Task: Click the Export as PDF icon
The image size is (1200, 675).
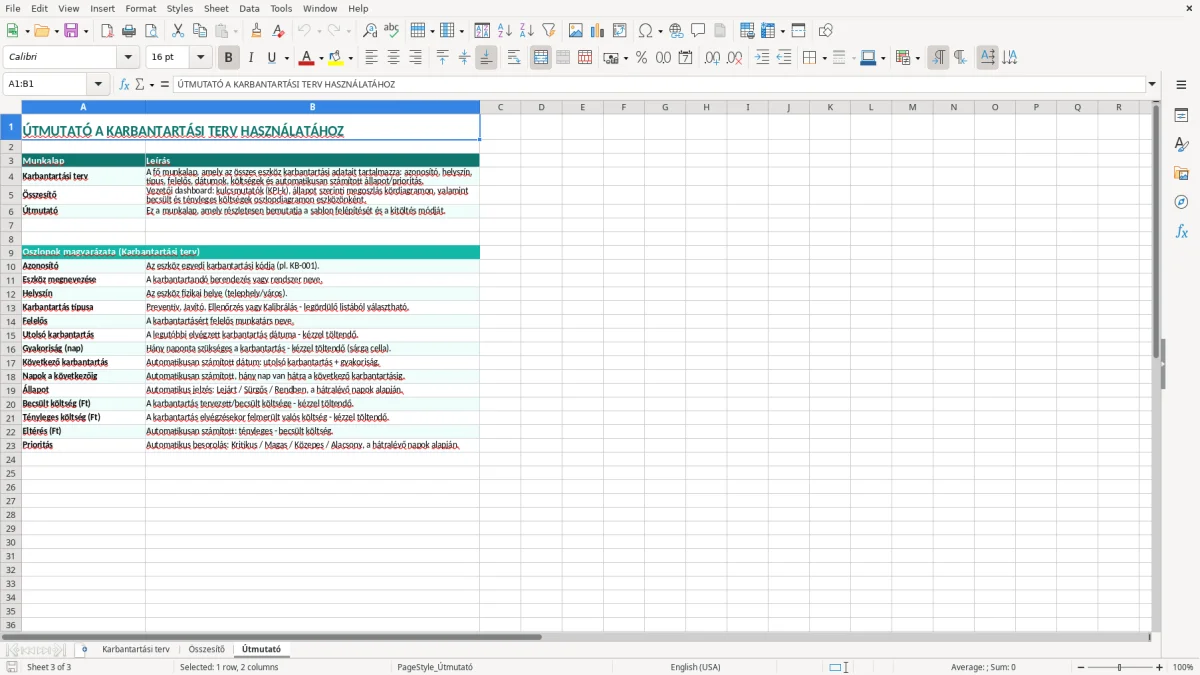Action: [107, 31]
